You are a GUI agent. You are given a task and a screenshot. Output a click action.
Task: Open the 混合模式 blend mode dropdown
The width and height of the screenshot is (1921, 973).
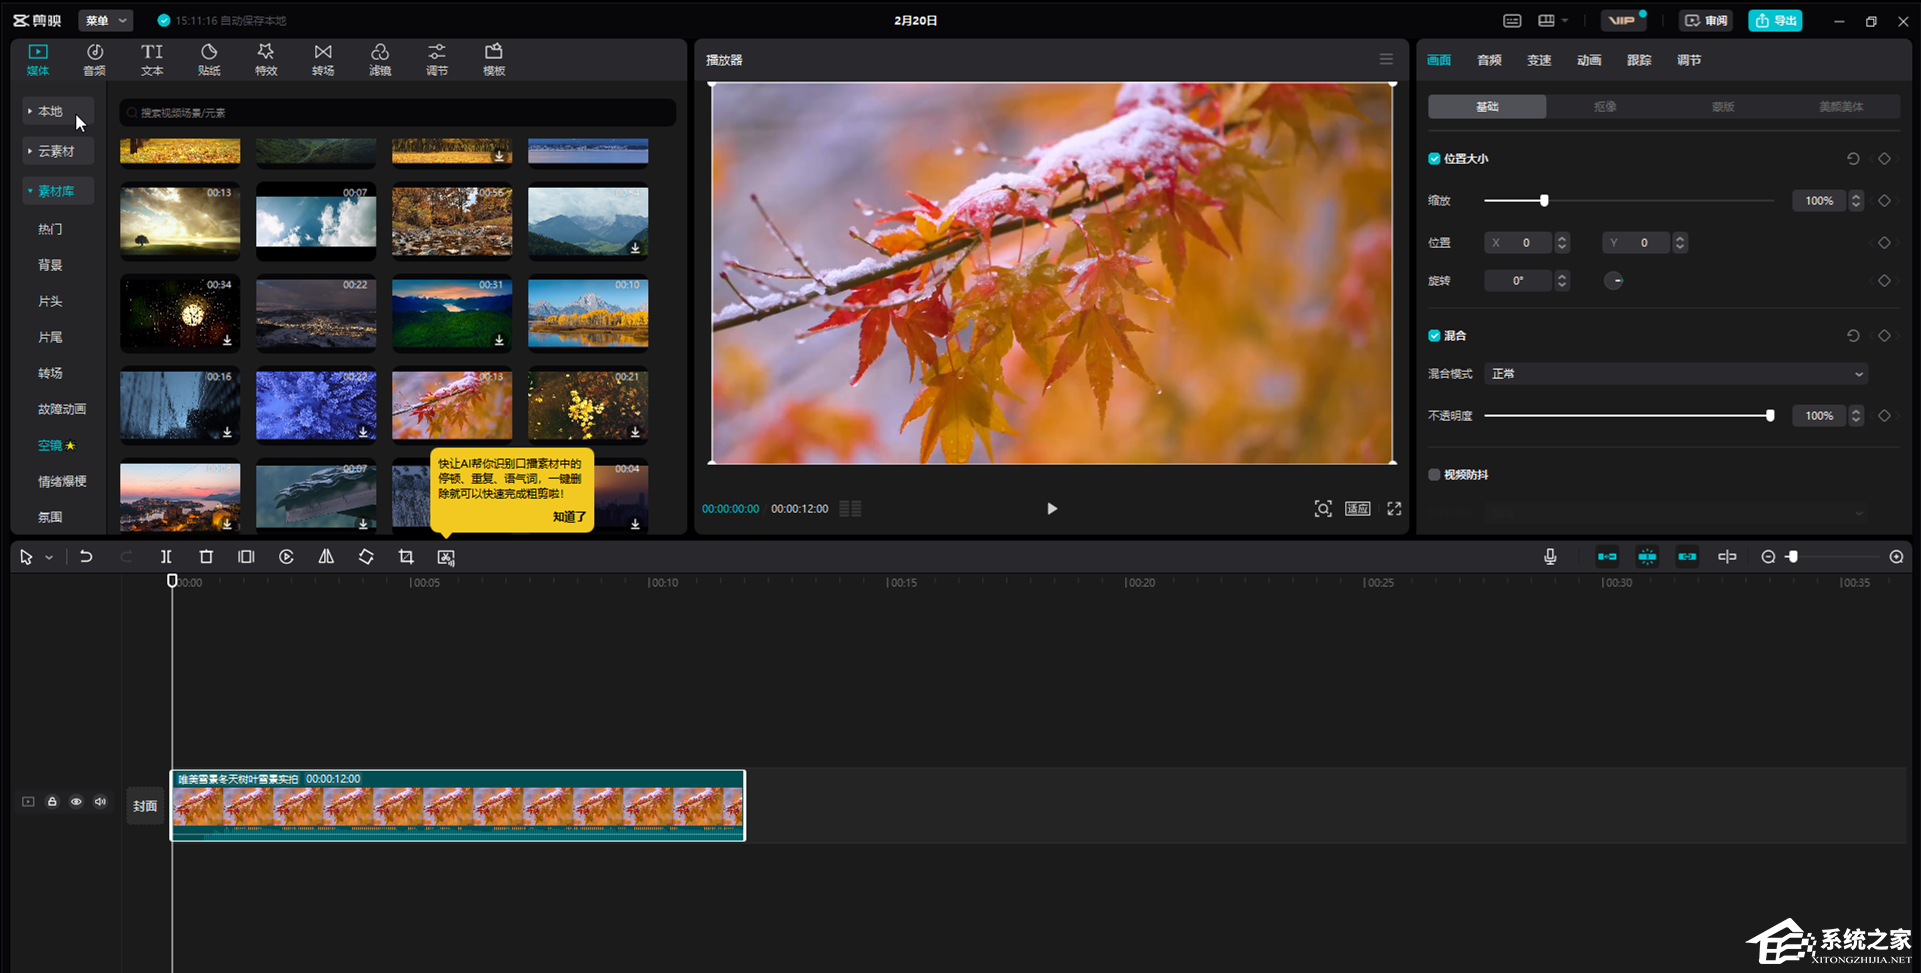point(1676,374)
